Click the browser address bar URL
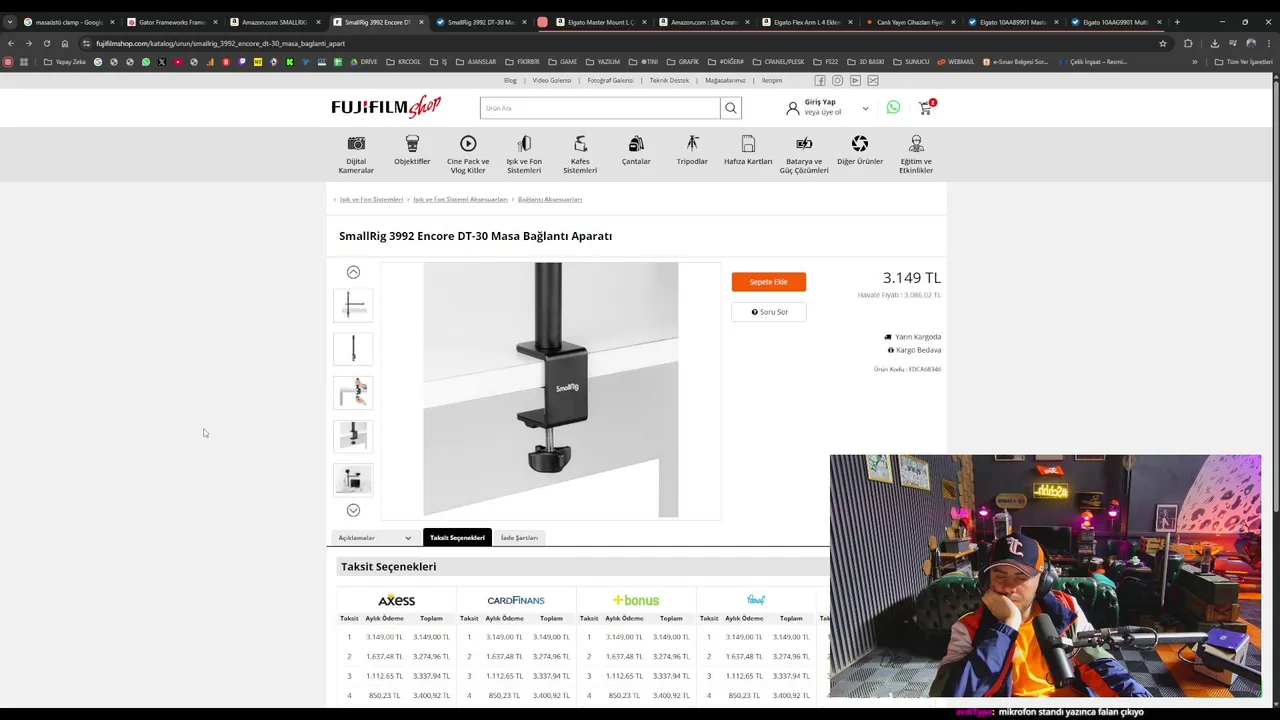1280x720 pixels. 220,43
